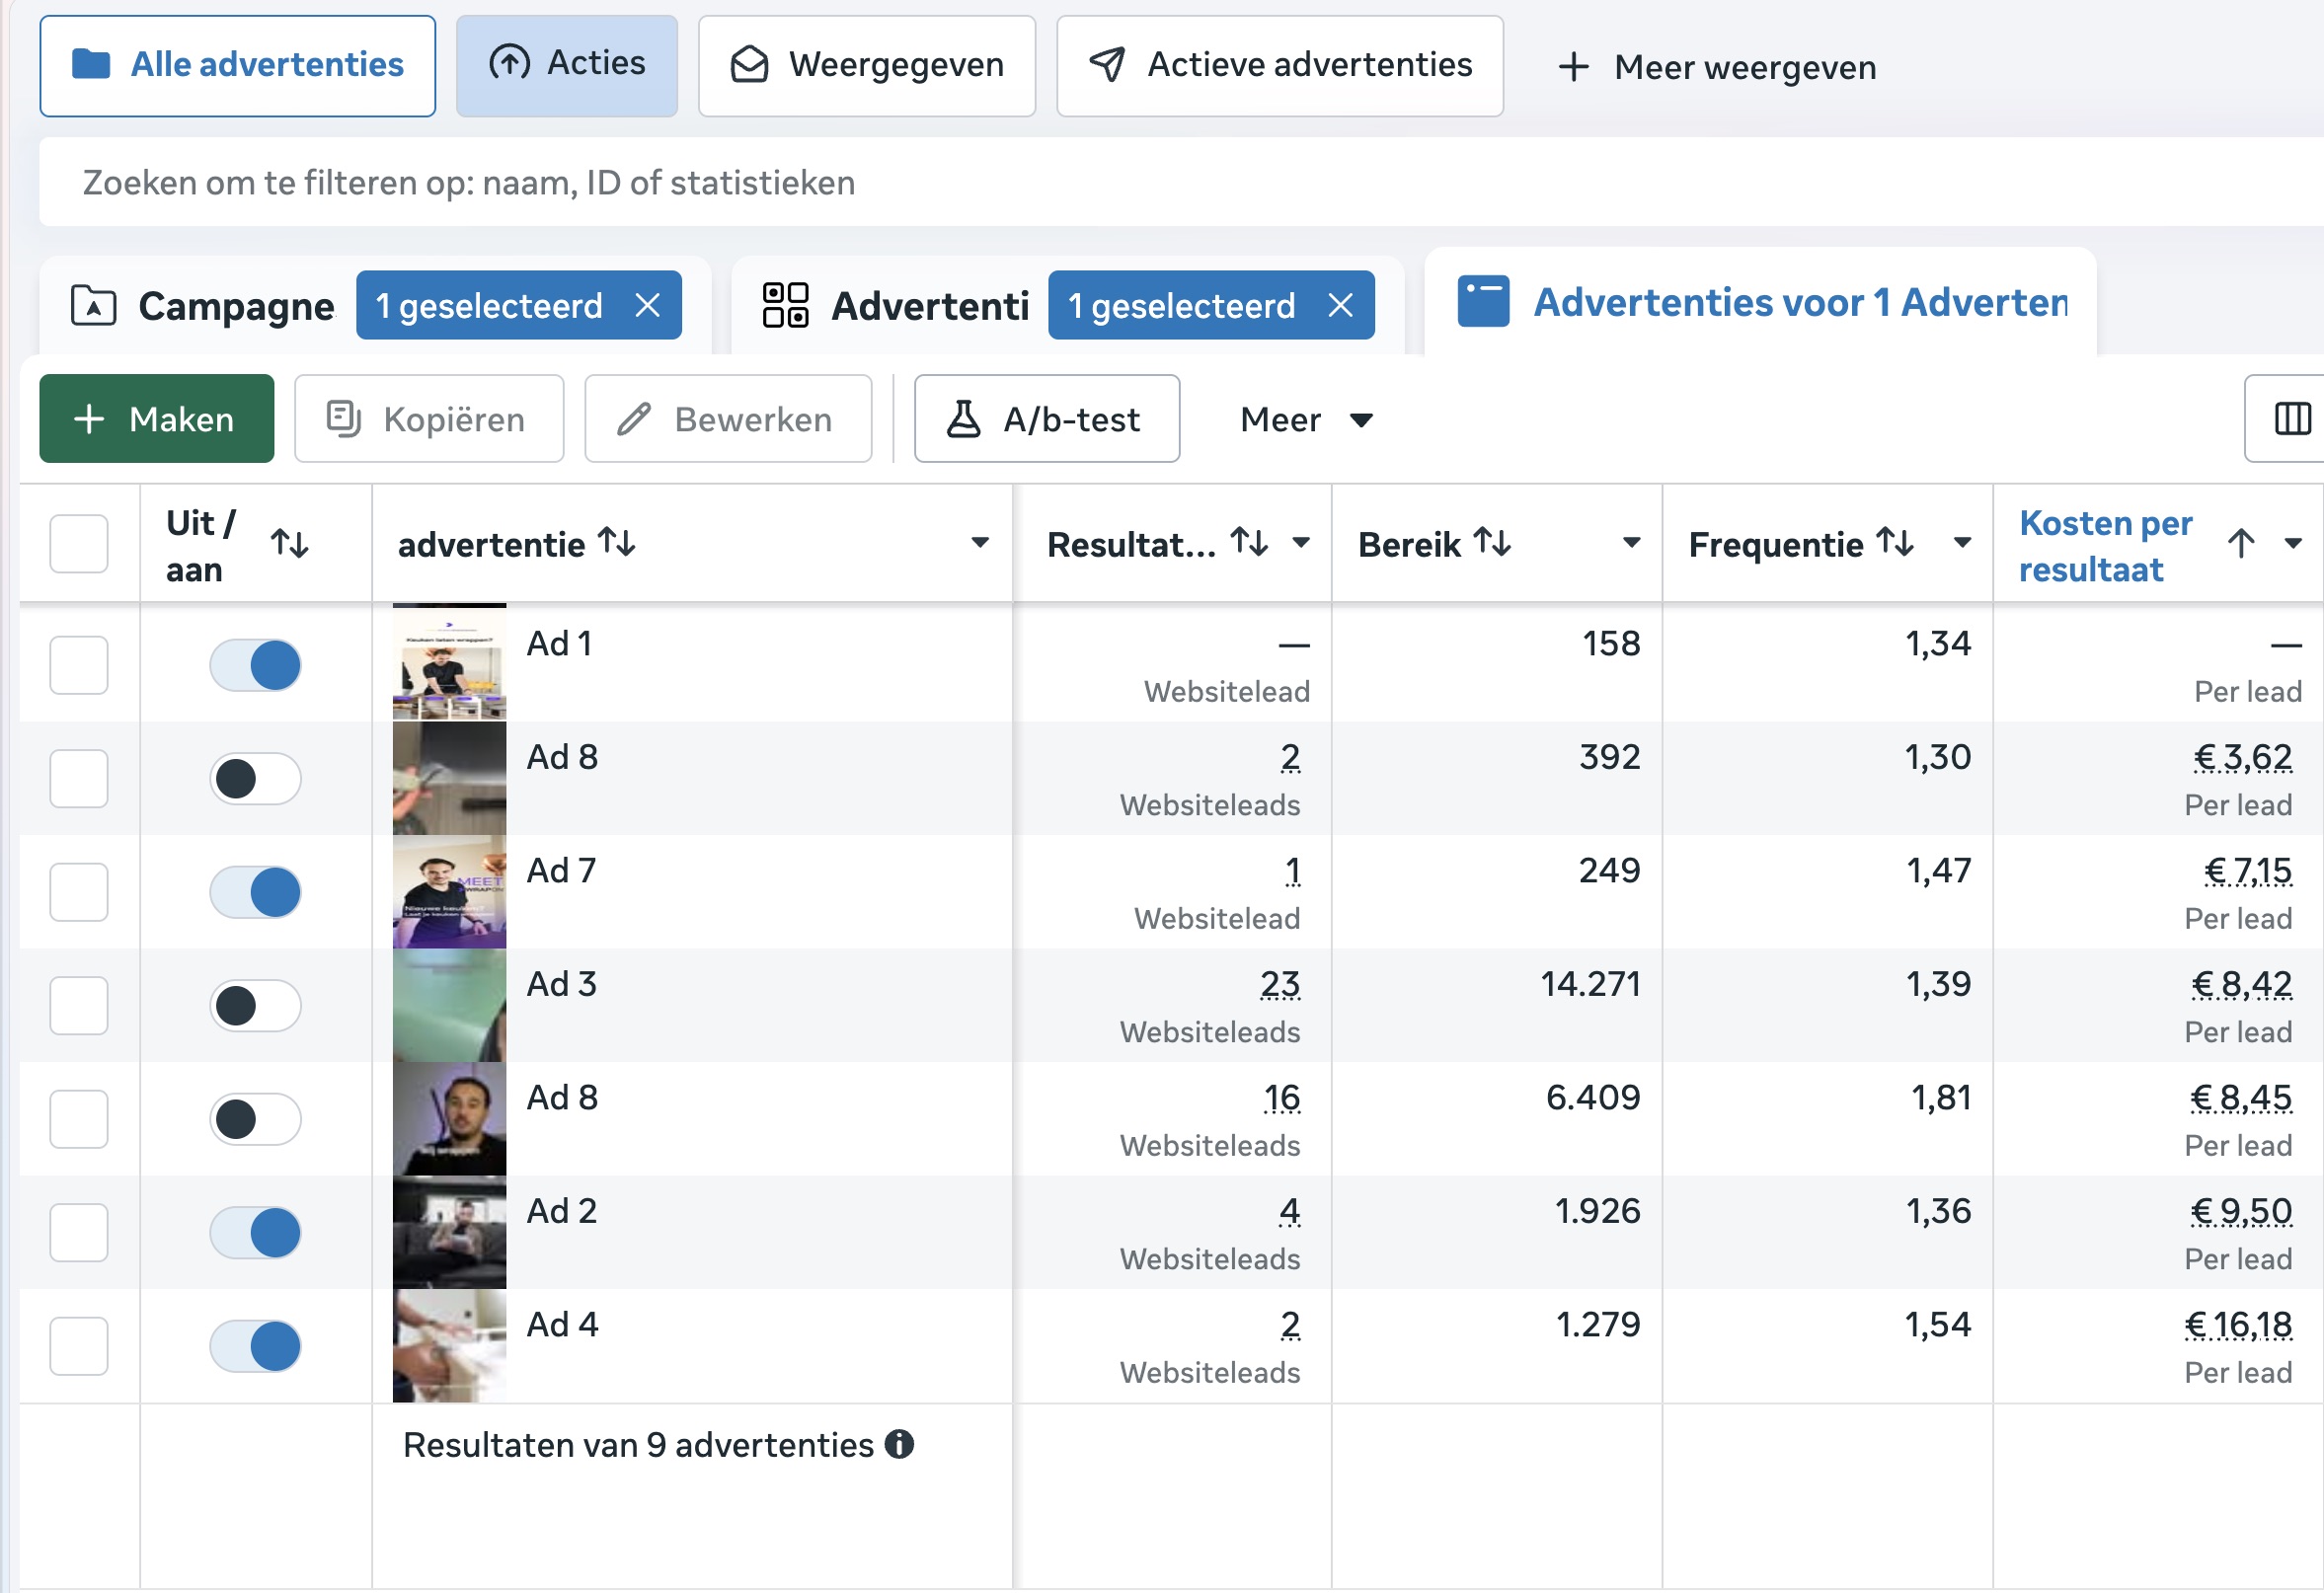Open the Resultaten column dropdown arrow

coord(1301,543)
